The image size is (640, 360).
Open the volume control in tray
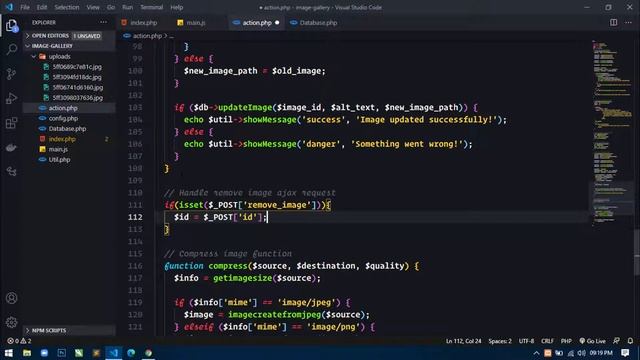(582, 353)
